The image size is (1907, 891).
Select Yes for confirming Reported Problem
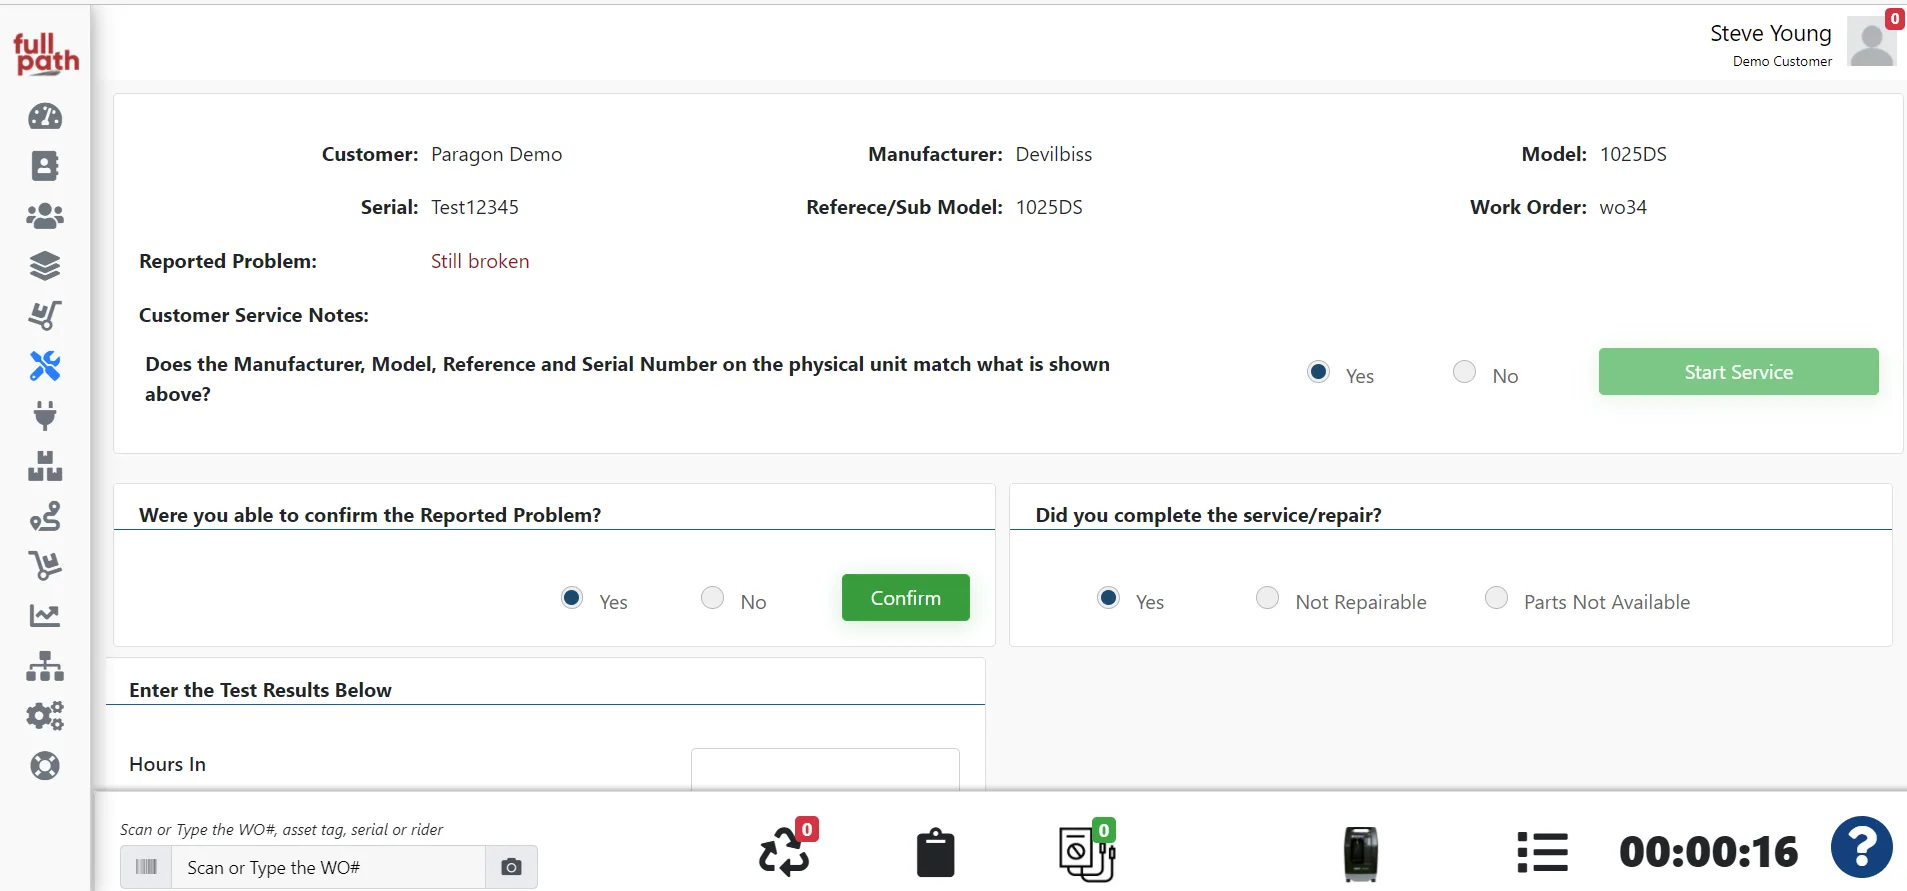pyautogui.click(x=572, y=598)
